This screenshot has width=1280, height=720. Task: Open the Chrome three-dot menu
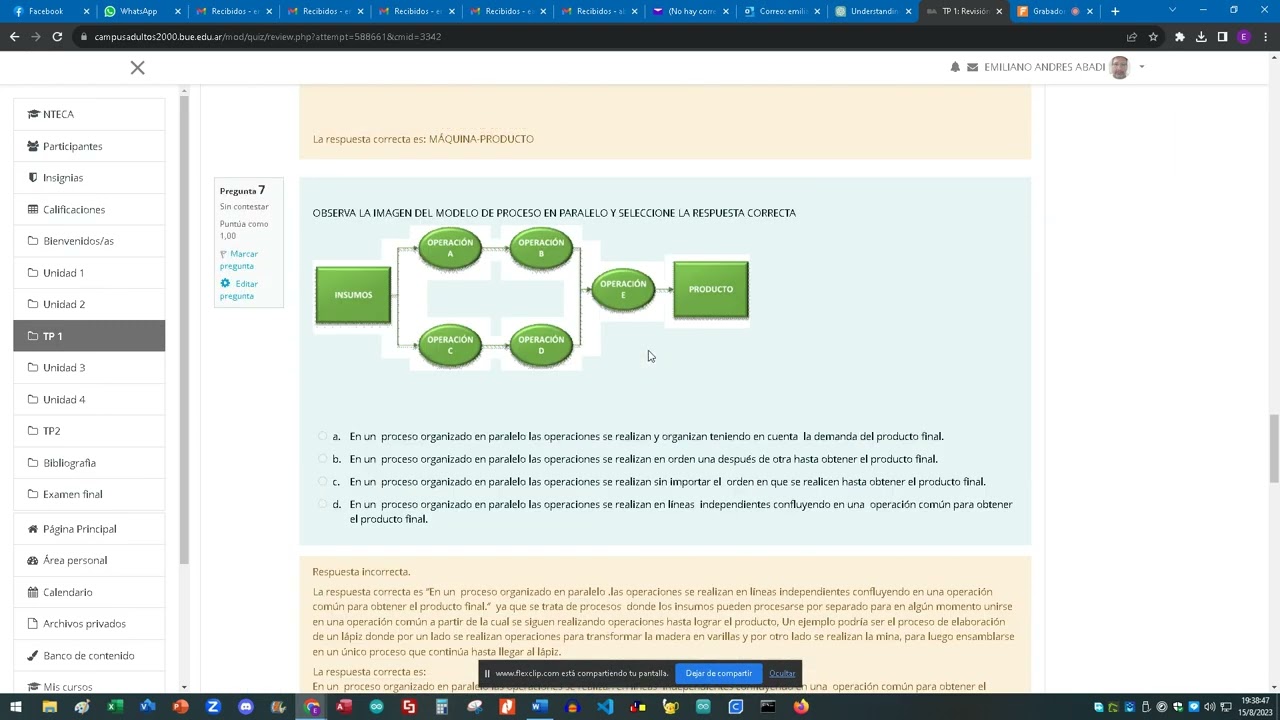pos(1265,37)
